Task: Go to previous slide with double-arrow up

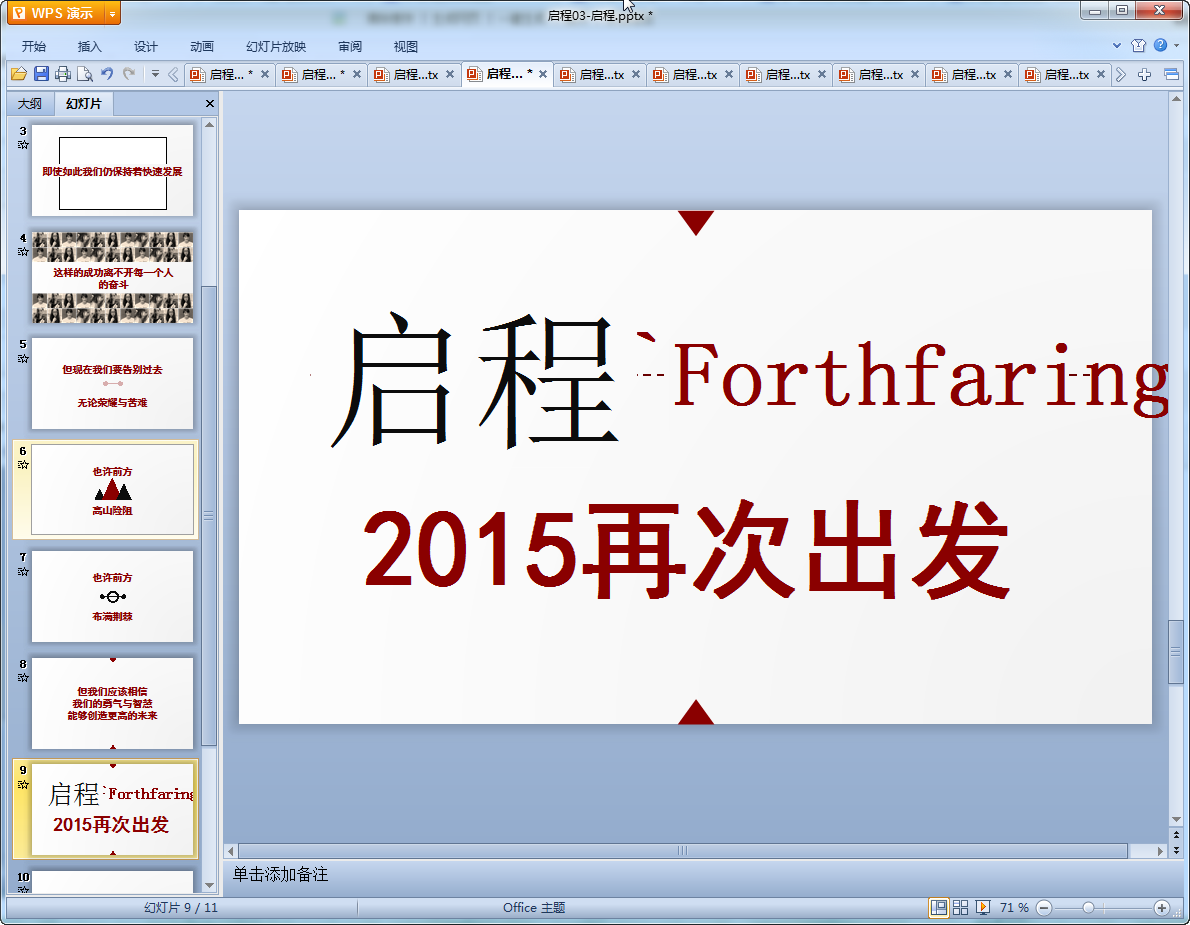Action: pyautogui.click(x=1176, y=835)
